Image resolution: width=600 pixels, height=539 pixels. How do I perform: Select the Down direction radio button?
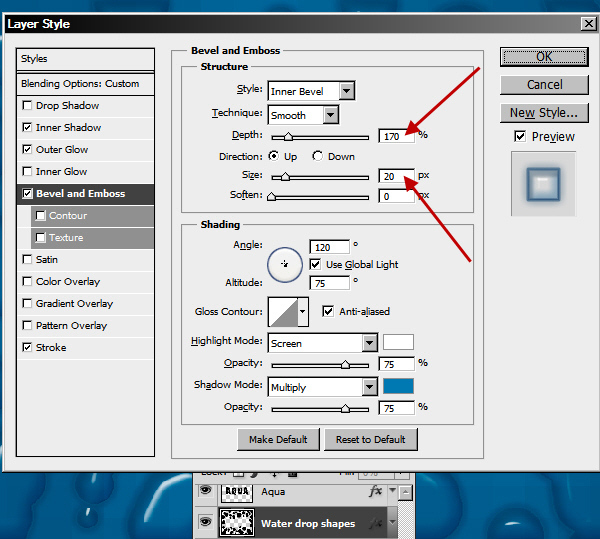(318, 156)
